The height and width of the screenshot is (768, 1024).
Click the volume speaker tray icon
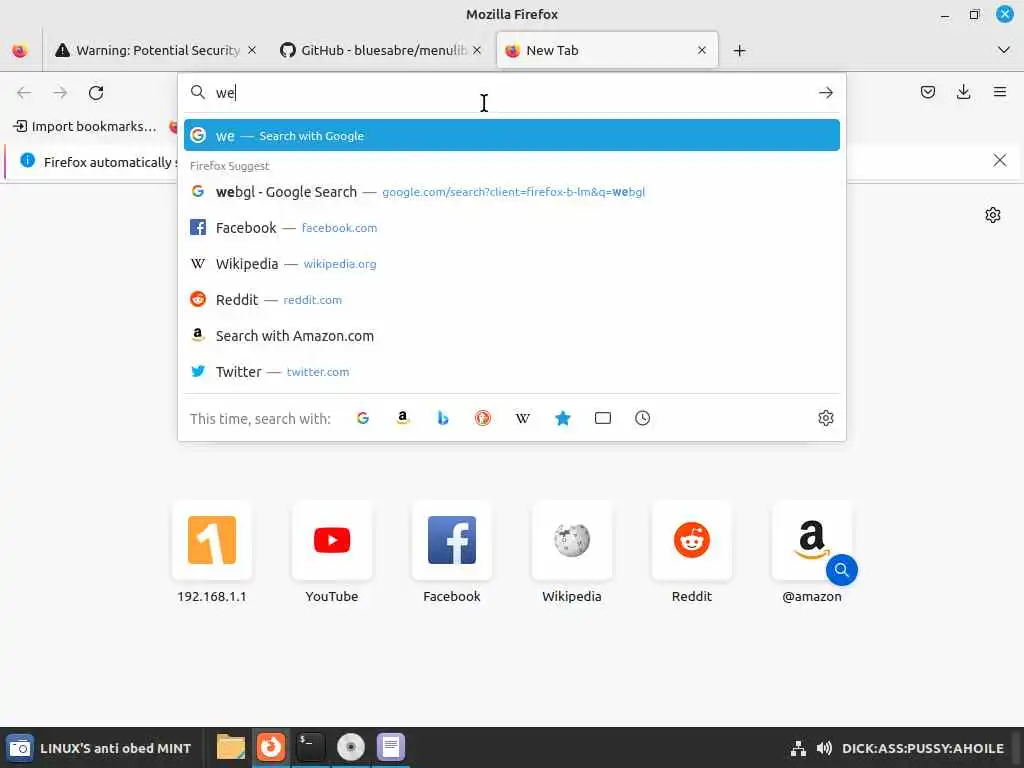click(x=824, y=748)
